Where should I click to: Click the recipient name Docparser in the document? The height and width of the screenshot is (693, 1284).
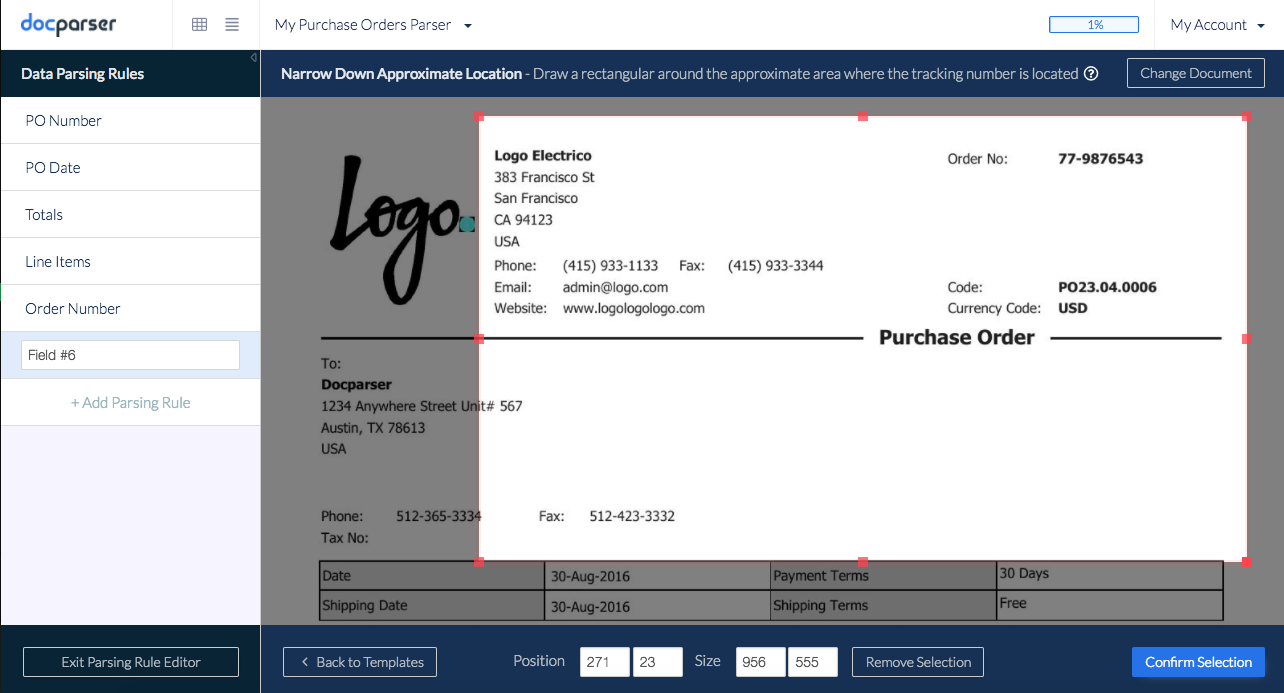point(356,384)
